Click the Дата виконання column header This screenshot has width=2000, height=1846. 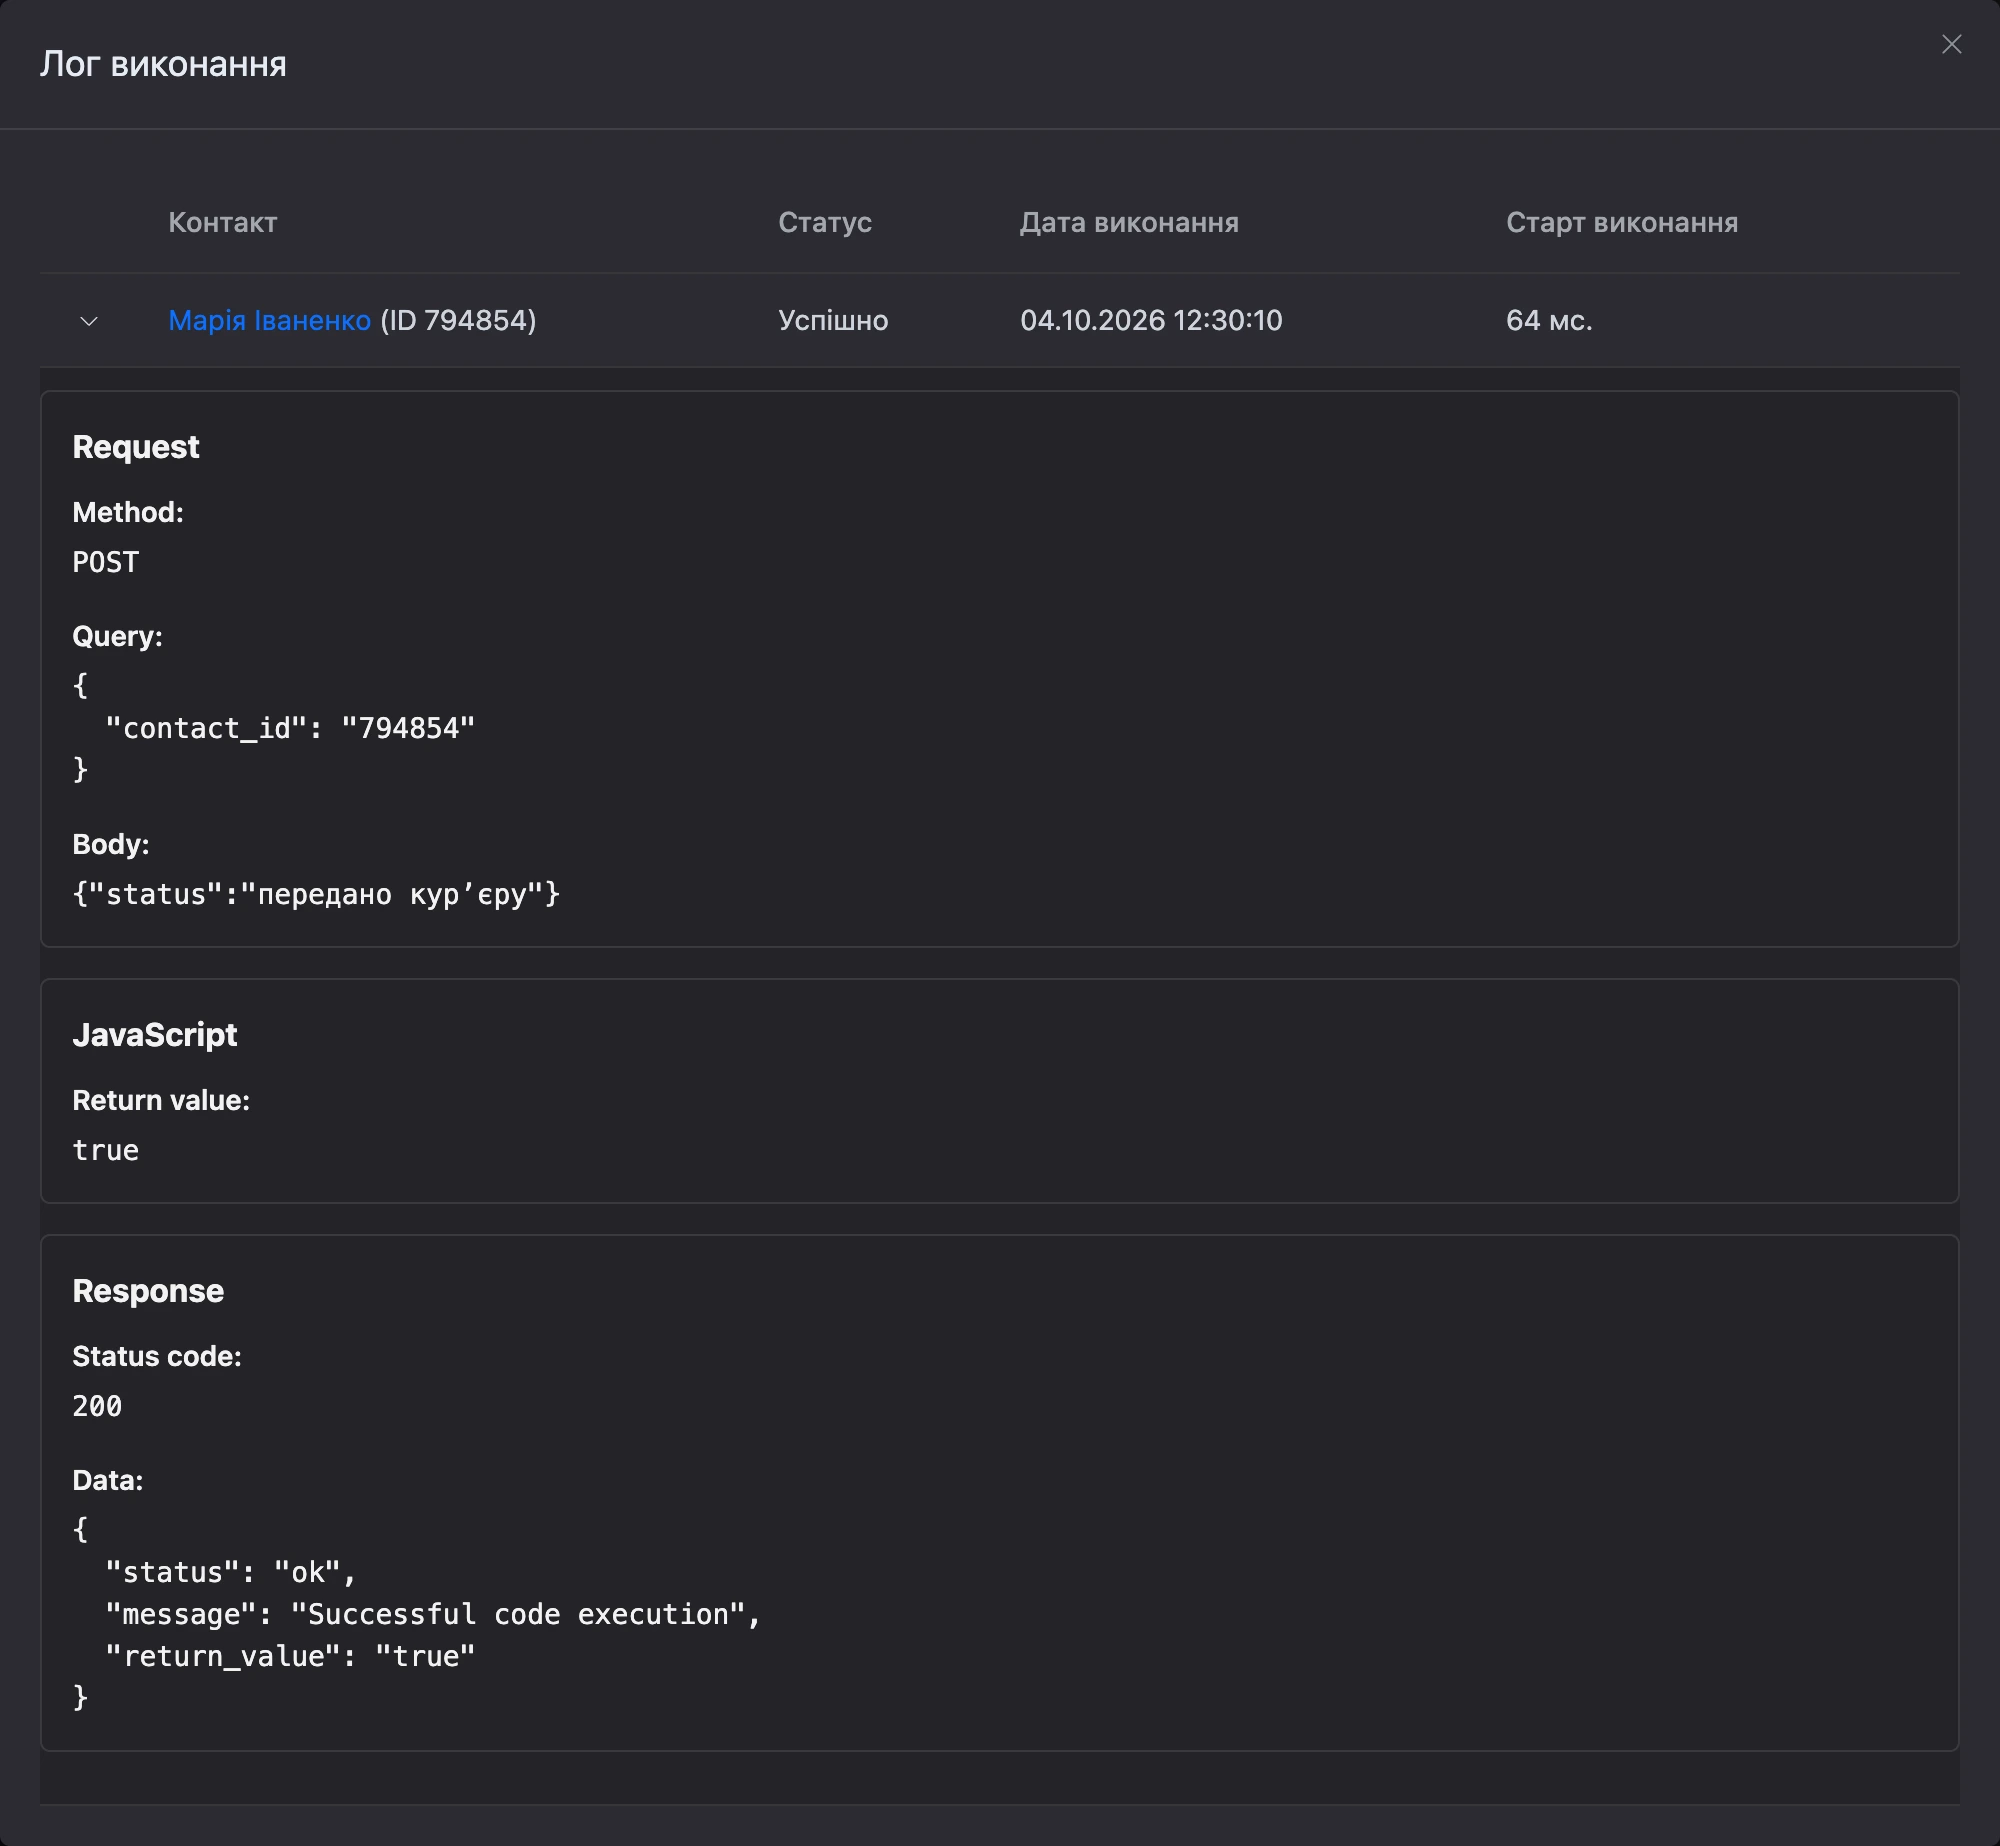(1129, 222)
